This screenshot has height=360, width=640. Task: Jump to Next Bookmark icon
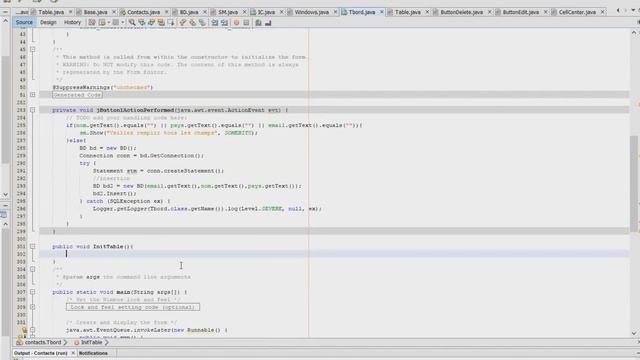pyautogui.click(x=192, y=23)
